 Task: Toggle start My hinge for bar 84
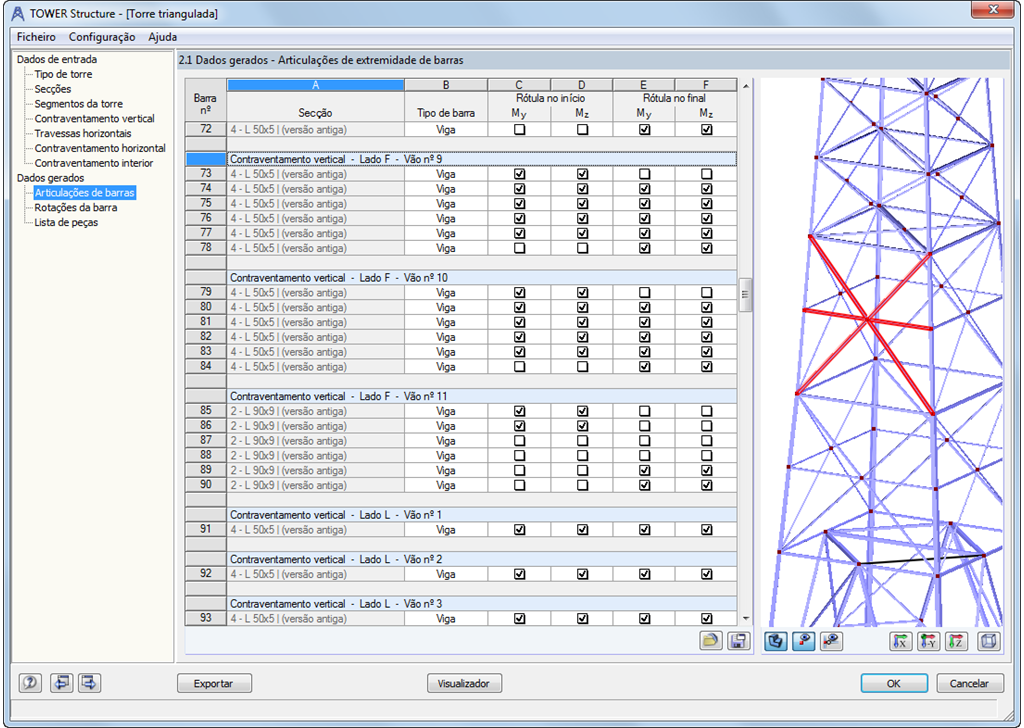519,366
